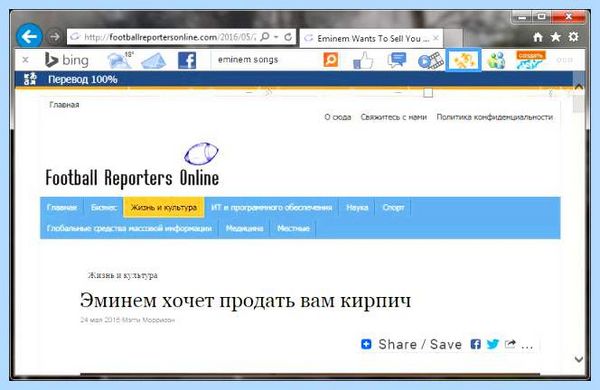
Task: Click the Football Reporters Online logo
Action: 132,165
